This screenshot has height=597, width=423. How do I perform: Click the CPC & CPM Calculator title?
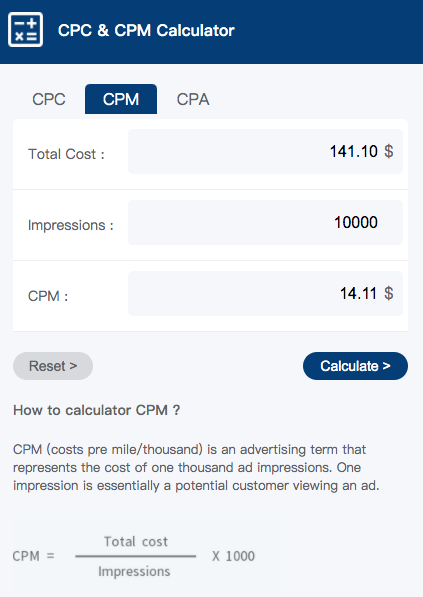[146, 30]
